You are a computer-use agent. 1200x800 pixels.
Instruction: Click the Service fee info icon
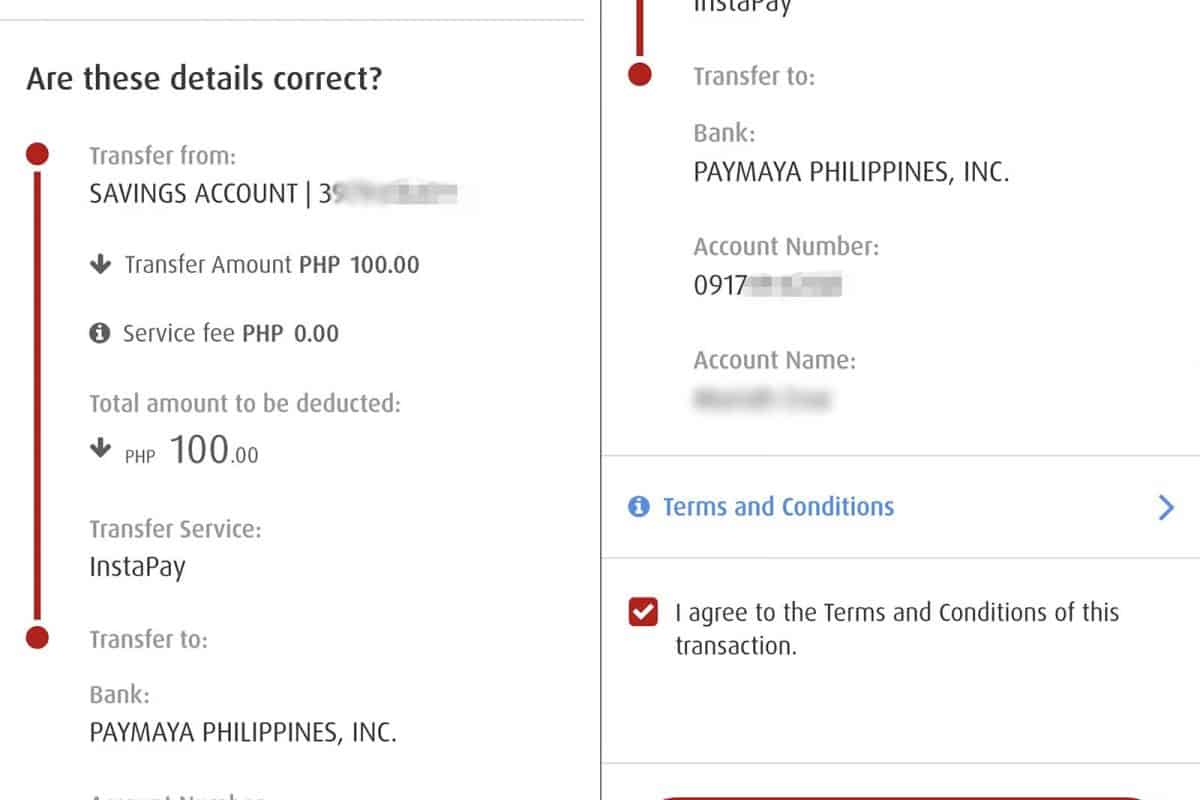pyautogui.click(x=99, y=334)
